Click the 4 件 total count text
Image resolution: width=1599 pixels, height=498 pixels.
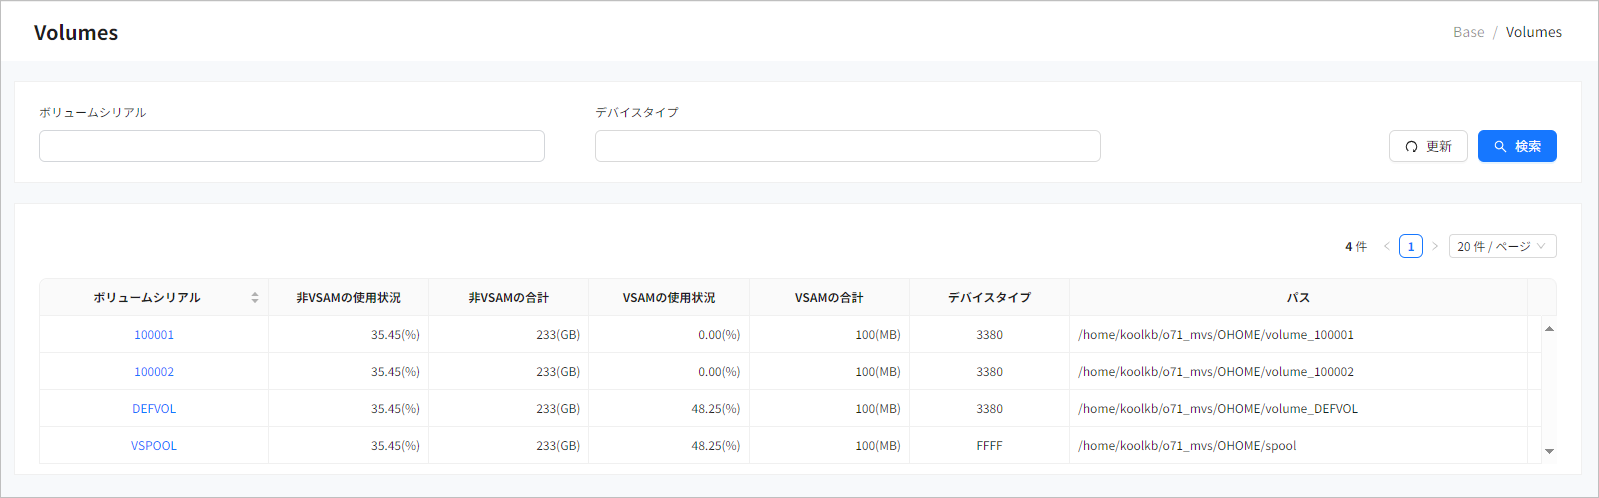pyautogui.click(x=1356, y=246)
